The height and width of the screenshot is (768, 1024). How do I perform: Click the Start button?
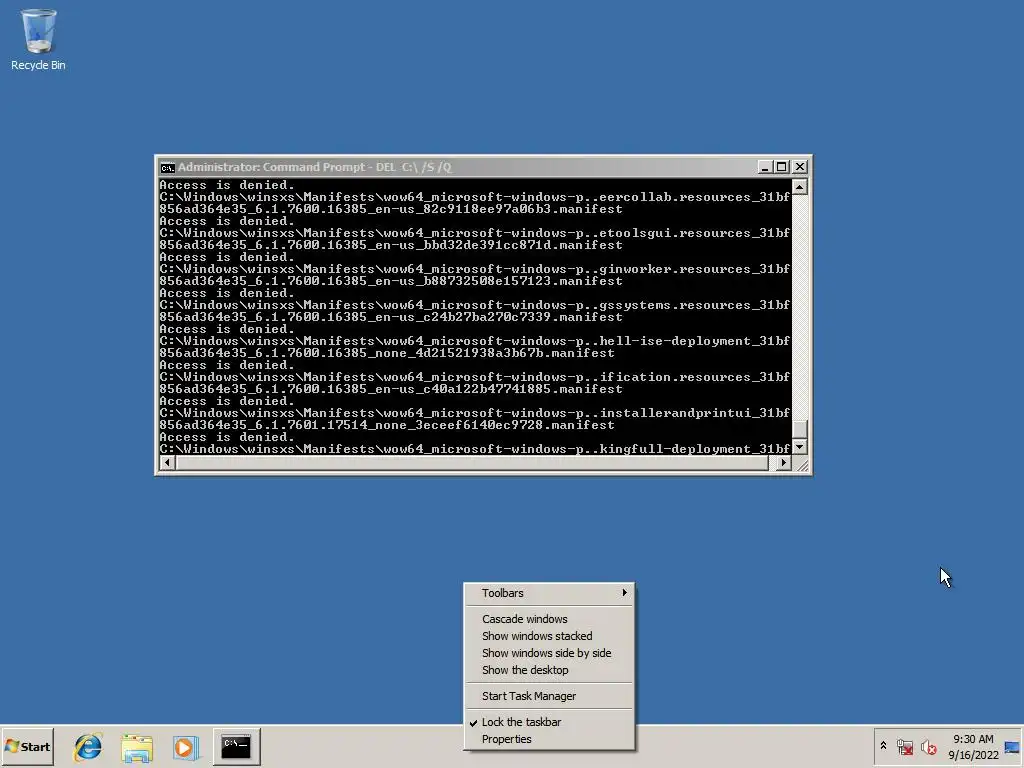click(27, 746)
